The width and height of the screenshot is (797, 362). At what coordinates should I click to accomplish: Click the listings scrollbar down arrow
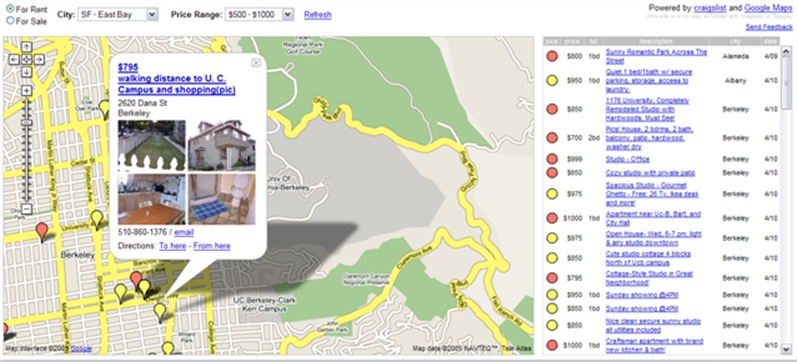[x=786, y=349]
